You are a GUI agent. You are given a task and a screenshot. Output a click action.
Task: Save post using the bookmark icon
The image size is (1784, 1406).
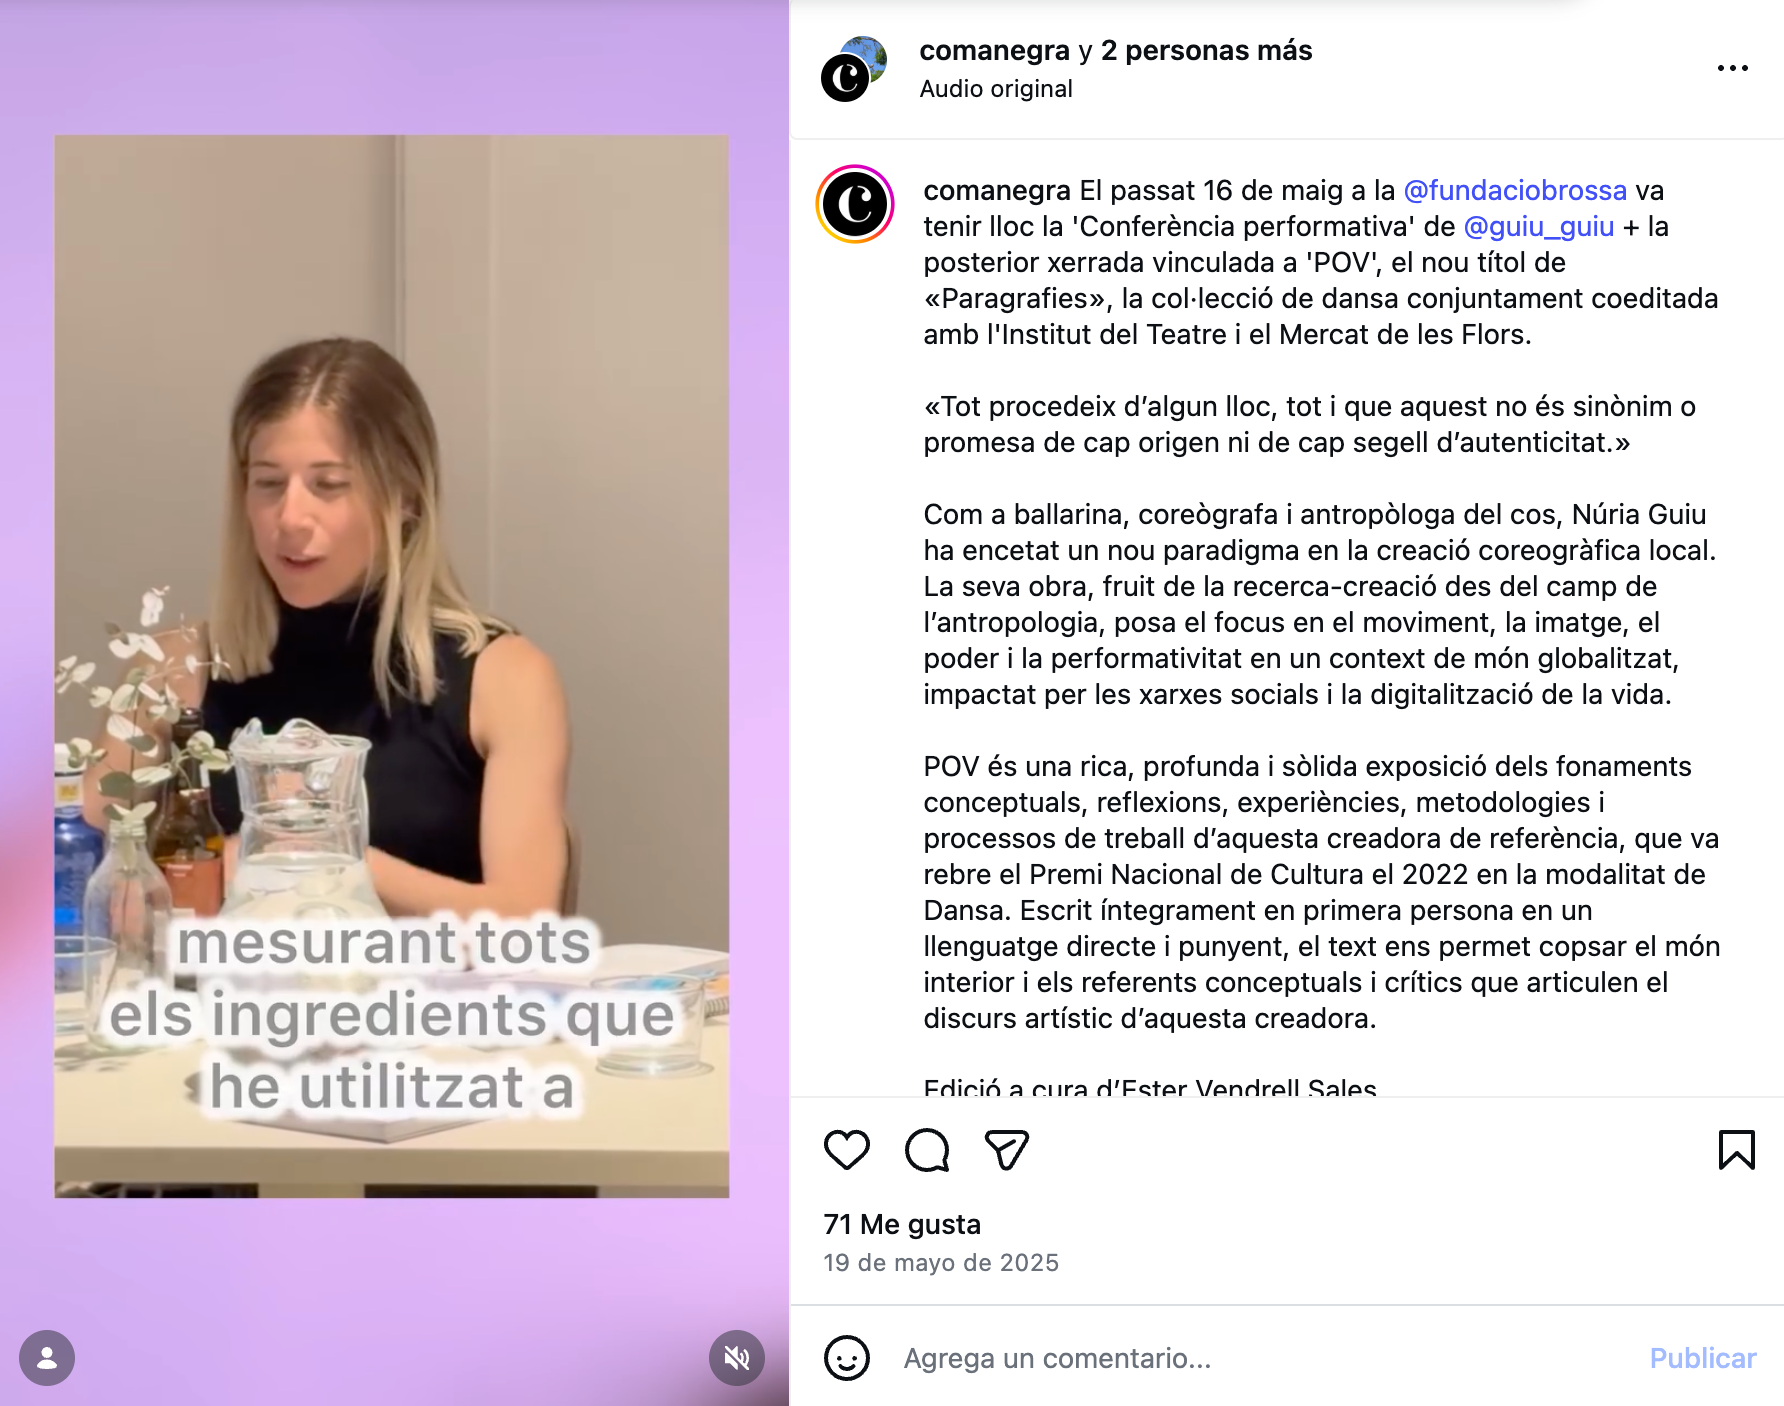(x=1737, y=1150)
